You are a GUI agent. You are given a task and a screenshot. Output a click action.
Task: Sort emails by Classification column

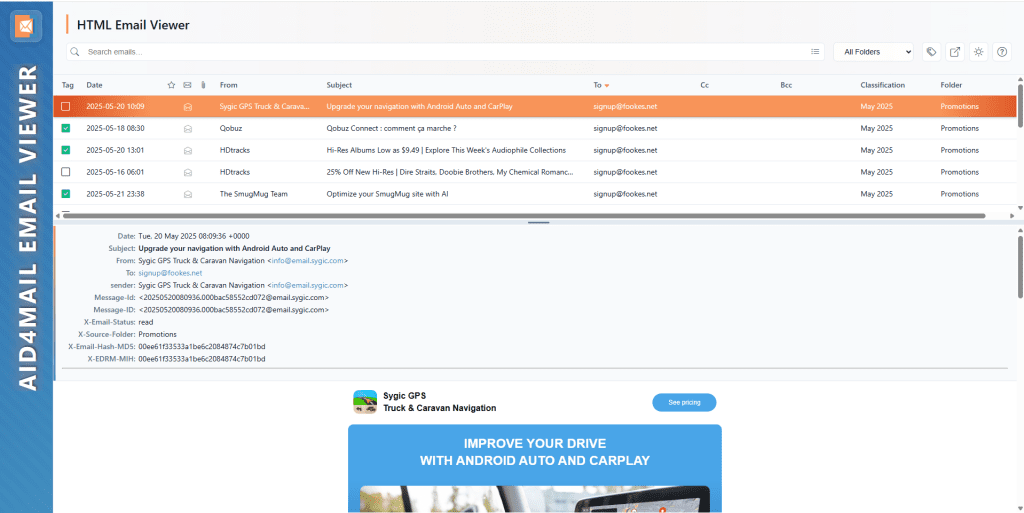tap(882, 85)
